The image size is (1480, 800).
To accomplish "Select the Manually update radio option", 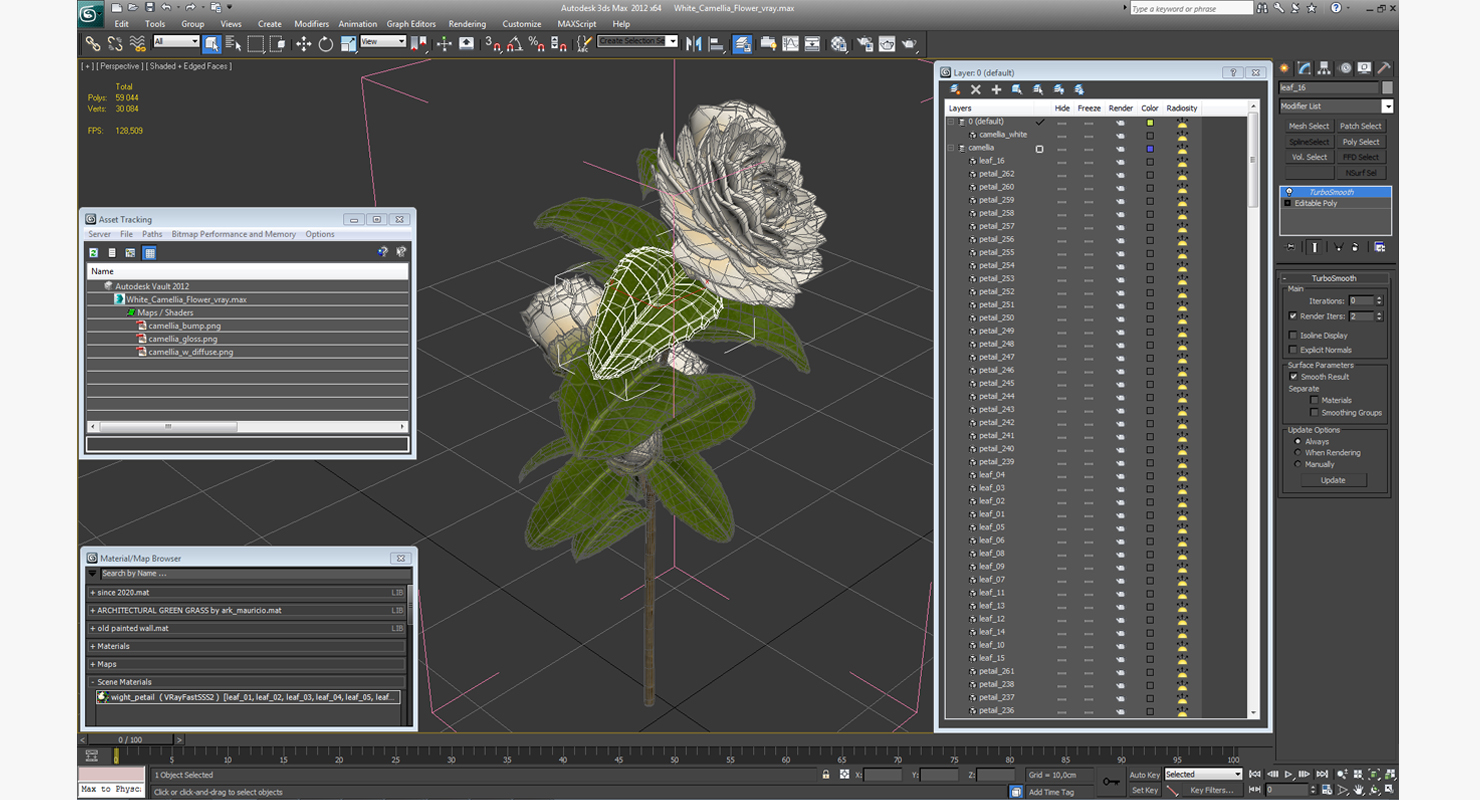I will [1298, 464].
